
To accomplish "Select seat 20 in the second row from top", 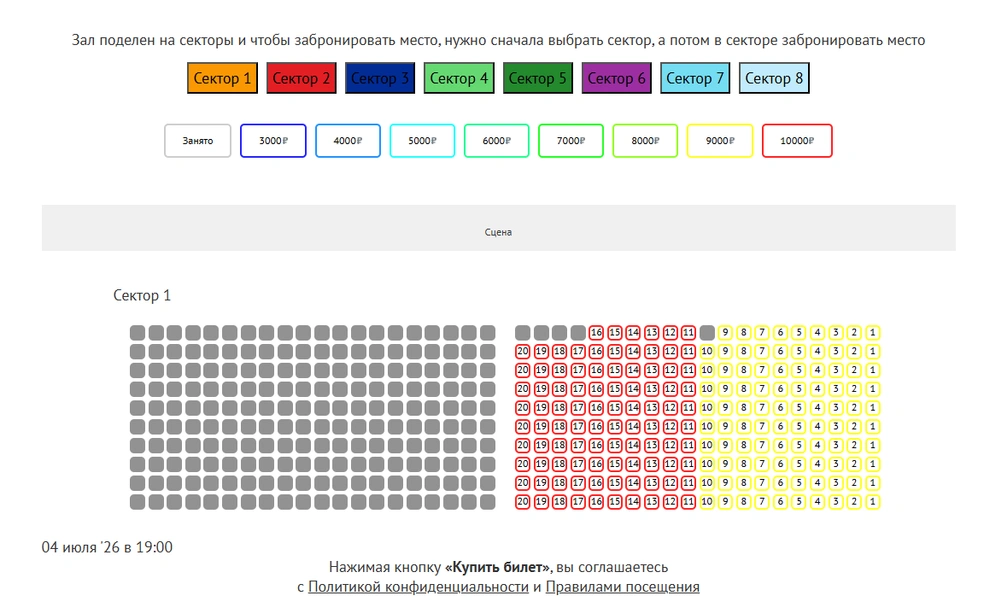I will [x=523, y=351].
